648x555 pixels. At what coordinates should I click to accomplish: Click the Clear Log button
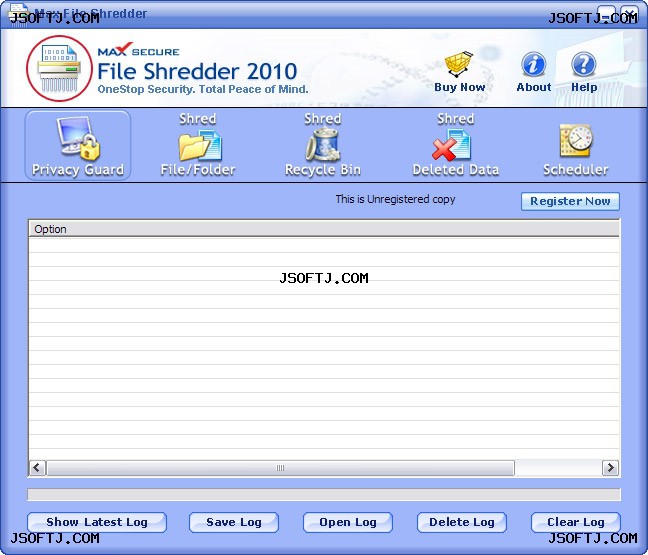(x=576, y=522)
